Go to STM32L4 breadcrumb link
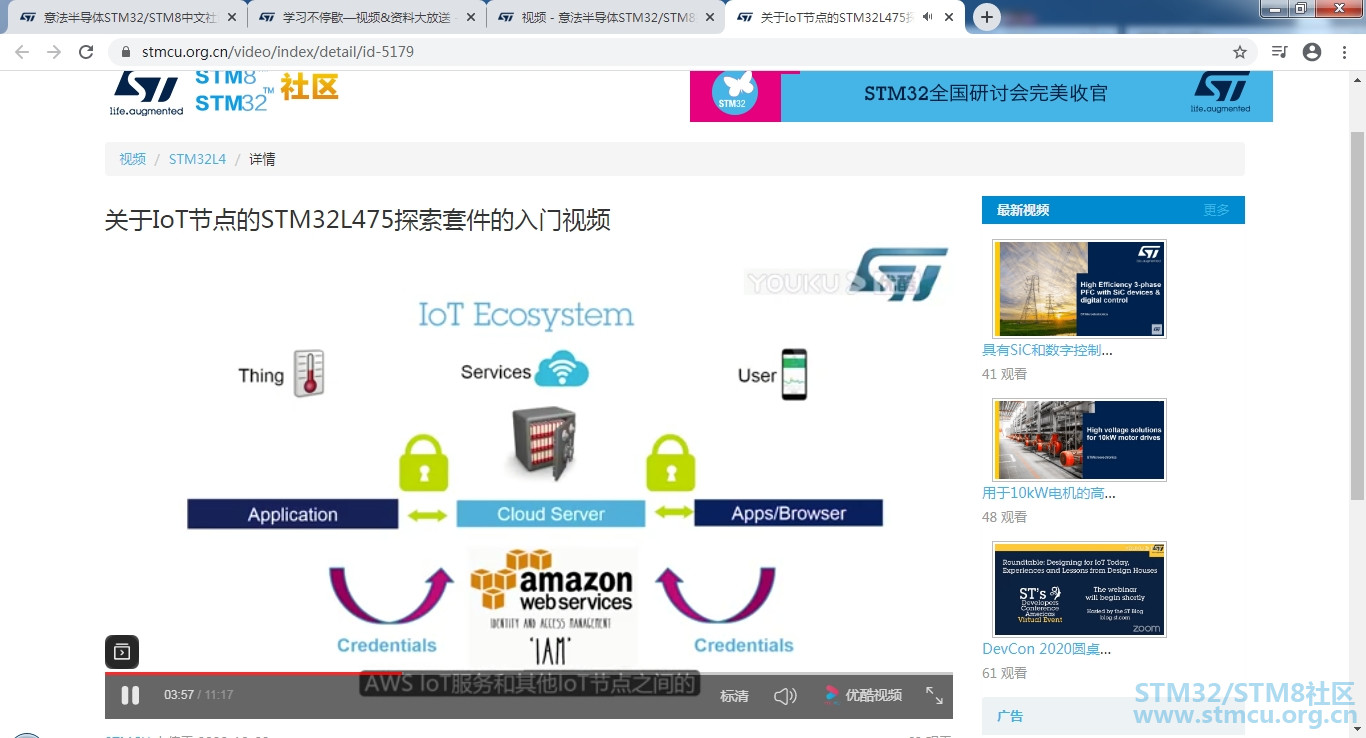Viewport: 1366px width, 738px height. (197, 159)
